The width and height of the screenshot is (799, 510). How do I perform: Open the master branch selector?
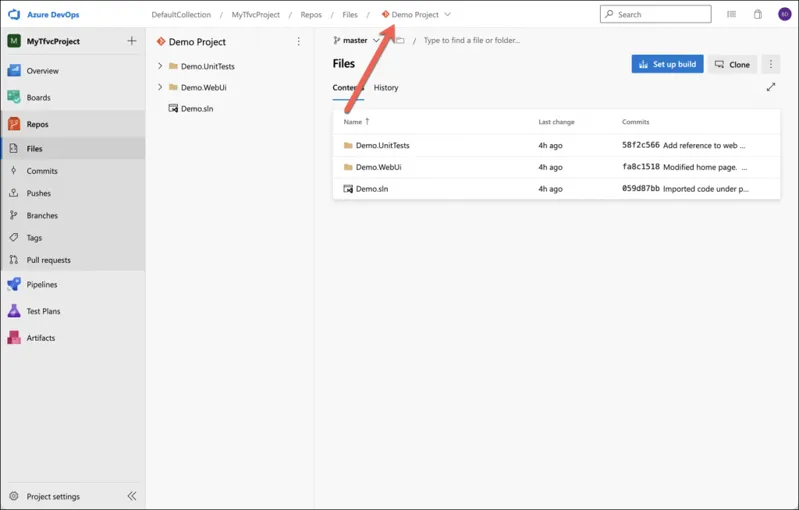point(356,40)
